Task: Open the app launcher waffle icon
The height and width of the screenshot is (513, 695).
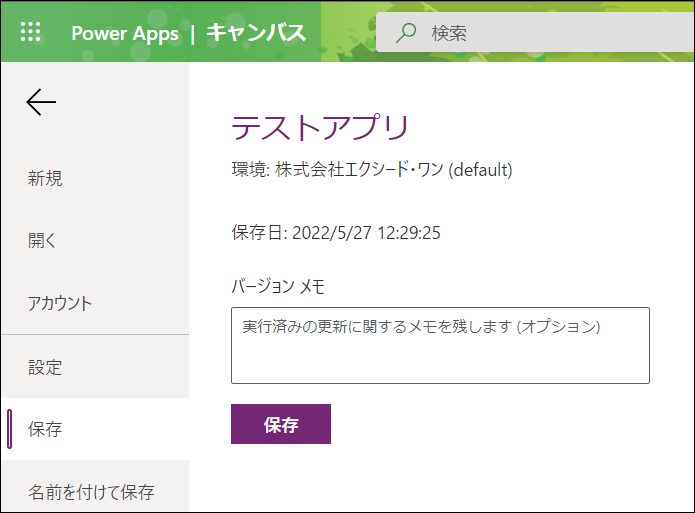Action: coord(31,32)
